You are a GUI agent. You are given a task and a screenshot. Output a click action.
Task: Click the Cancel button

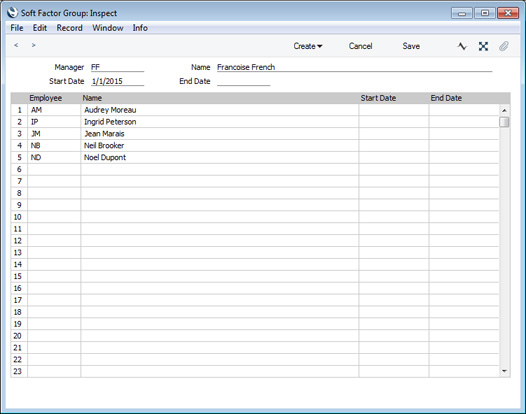click(360, 46)
